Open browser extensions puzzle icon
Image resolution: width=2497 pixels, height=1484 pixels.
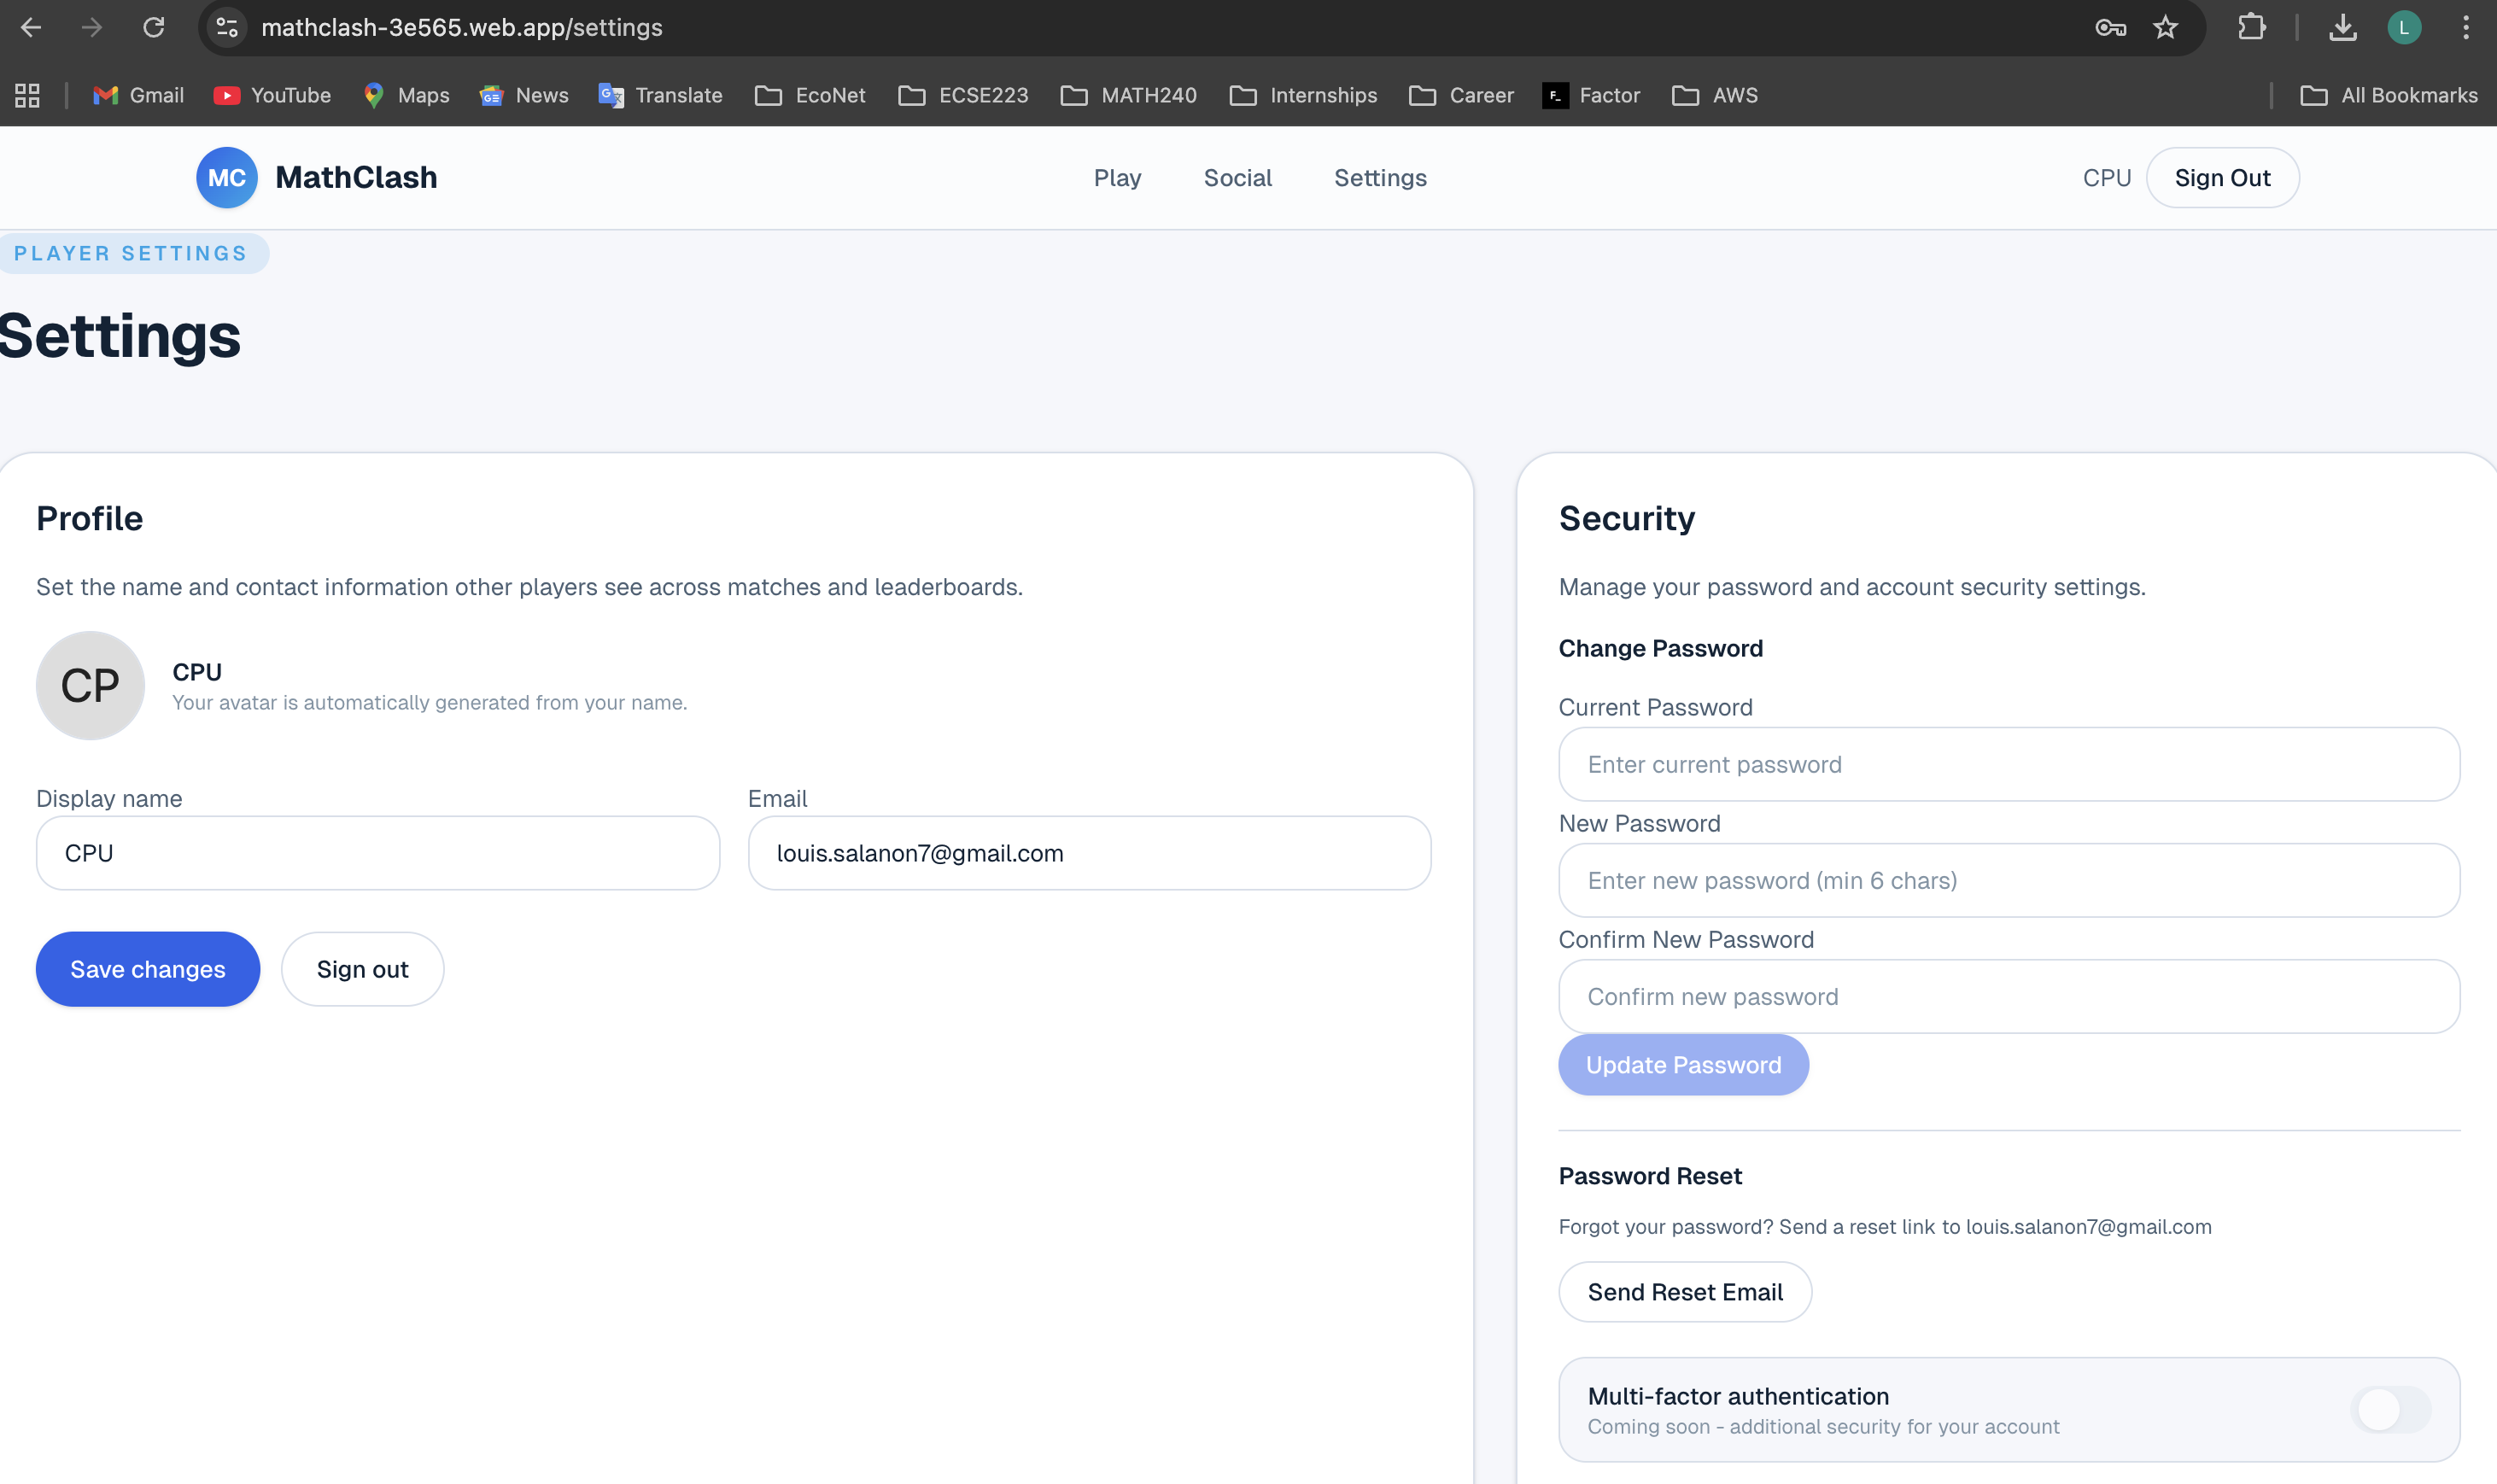pyautogui.click(x=2251, y=27)
